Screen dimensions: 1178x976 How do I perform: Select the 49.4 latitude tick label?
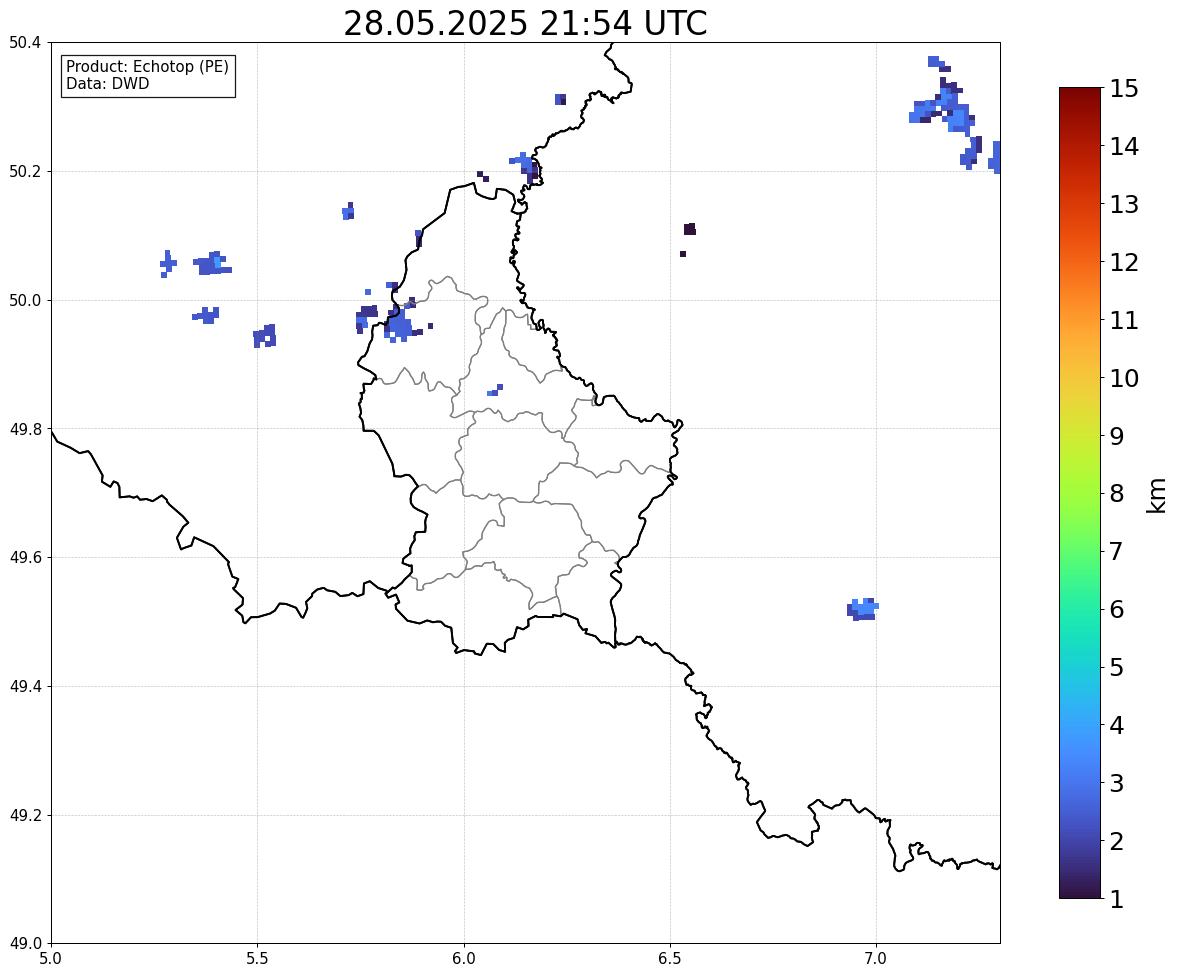24,686
